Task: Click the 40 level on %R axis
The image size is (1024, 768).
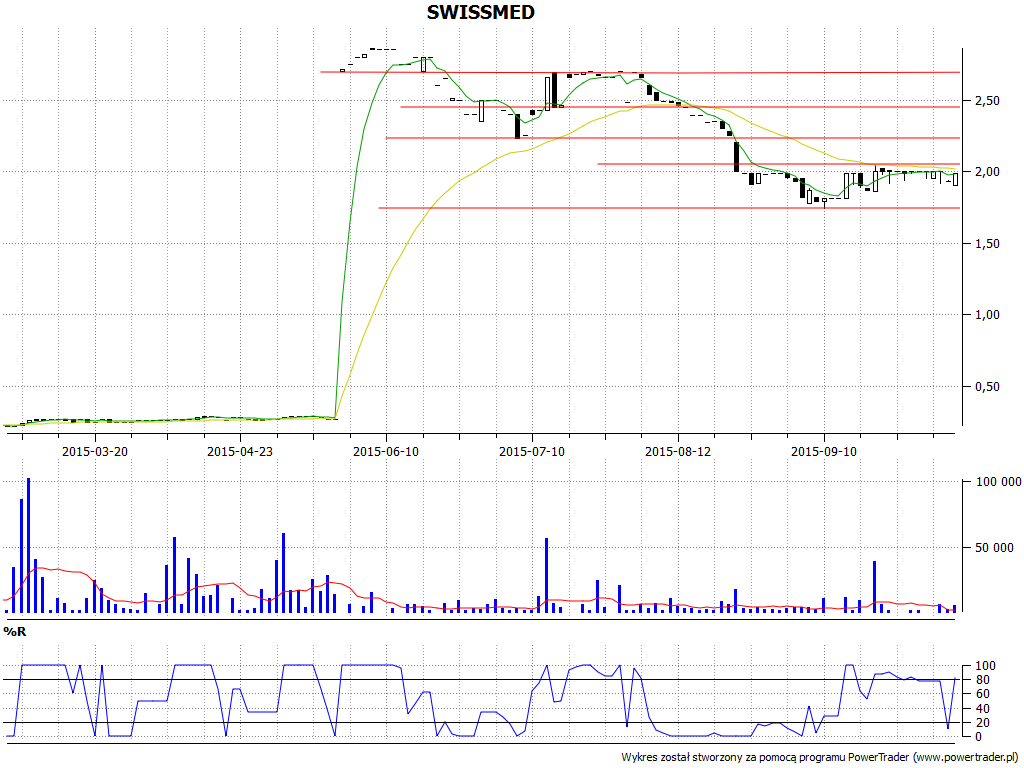Action: [983, 709]
